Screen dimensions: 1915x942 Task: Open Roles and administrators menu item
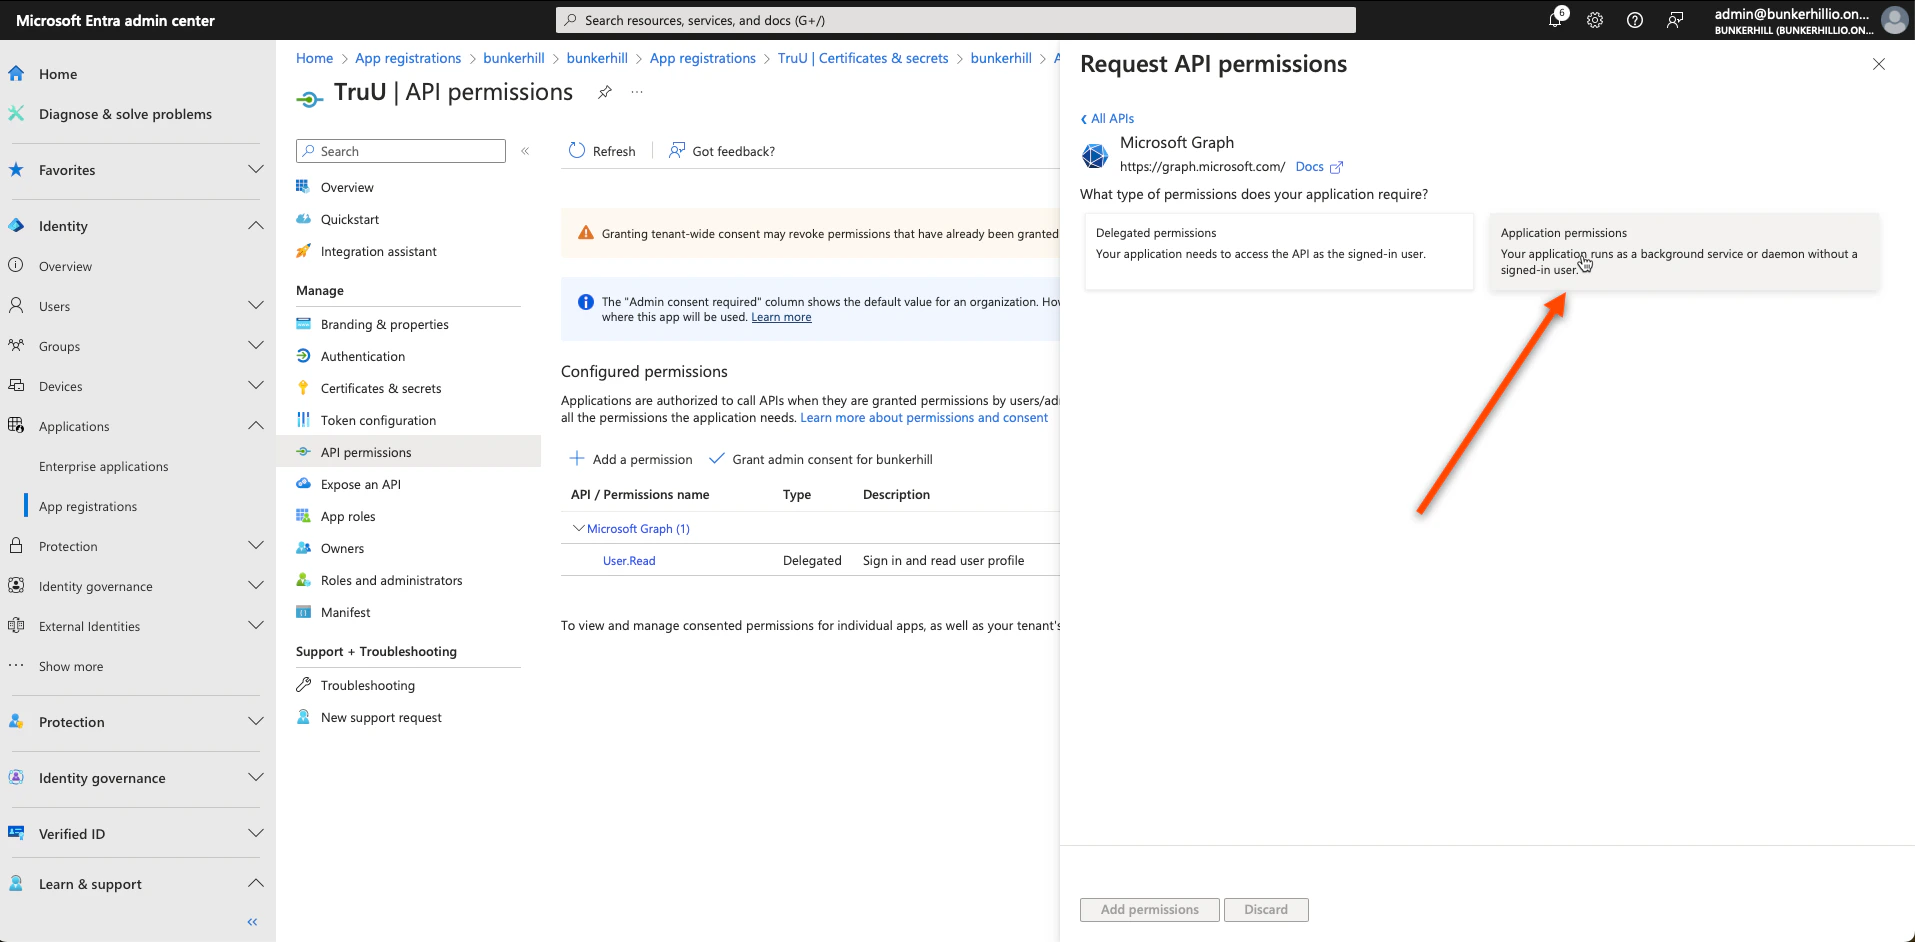coord(391,580)
